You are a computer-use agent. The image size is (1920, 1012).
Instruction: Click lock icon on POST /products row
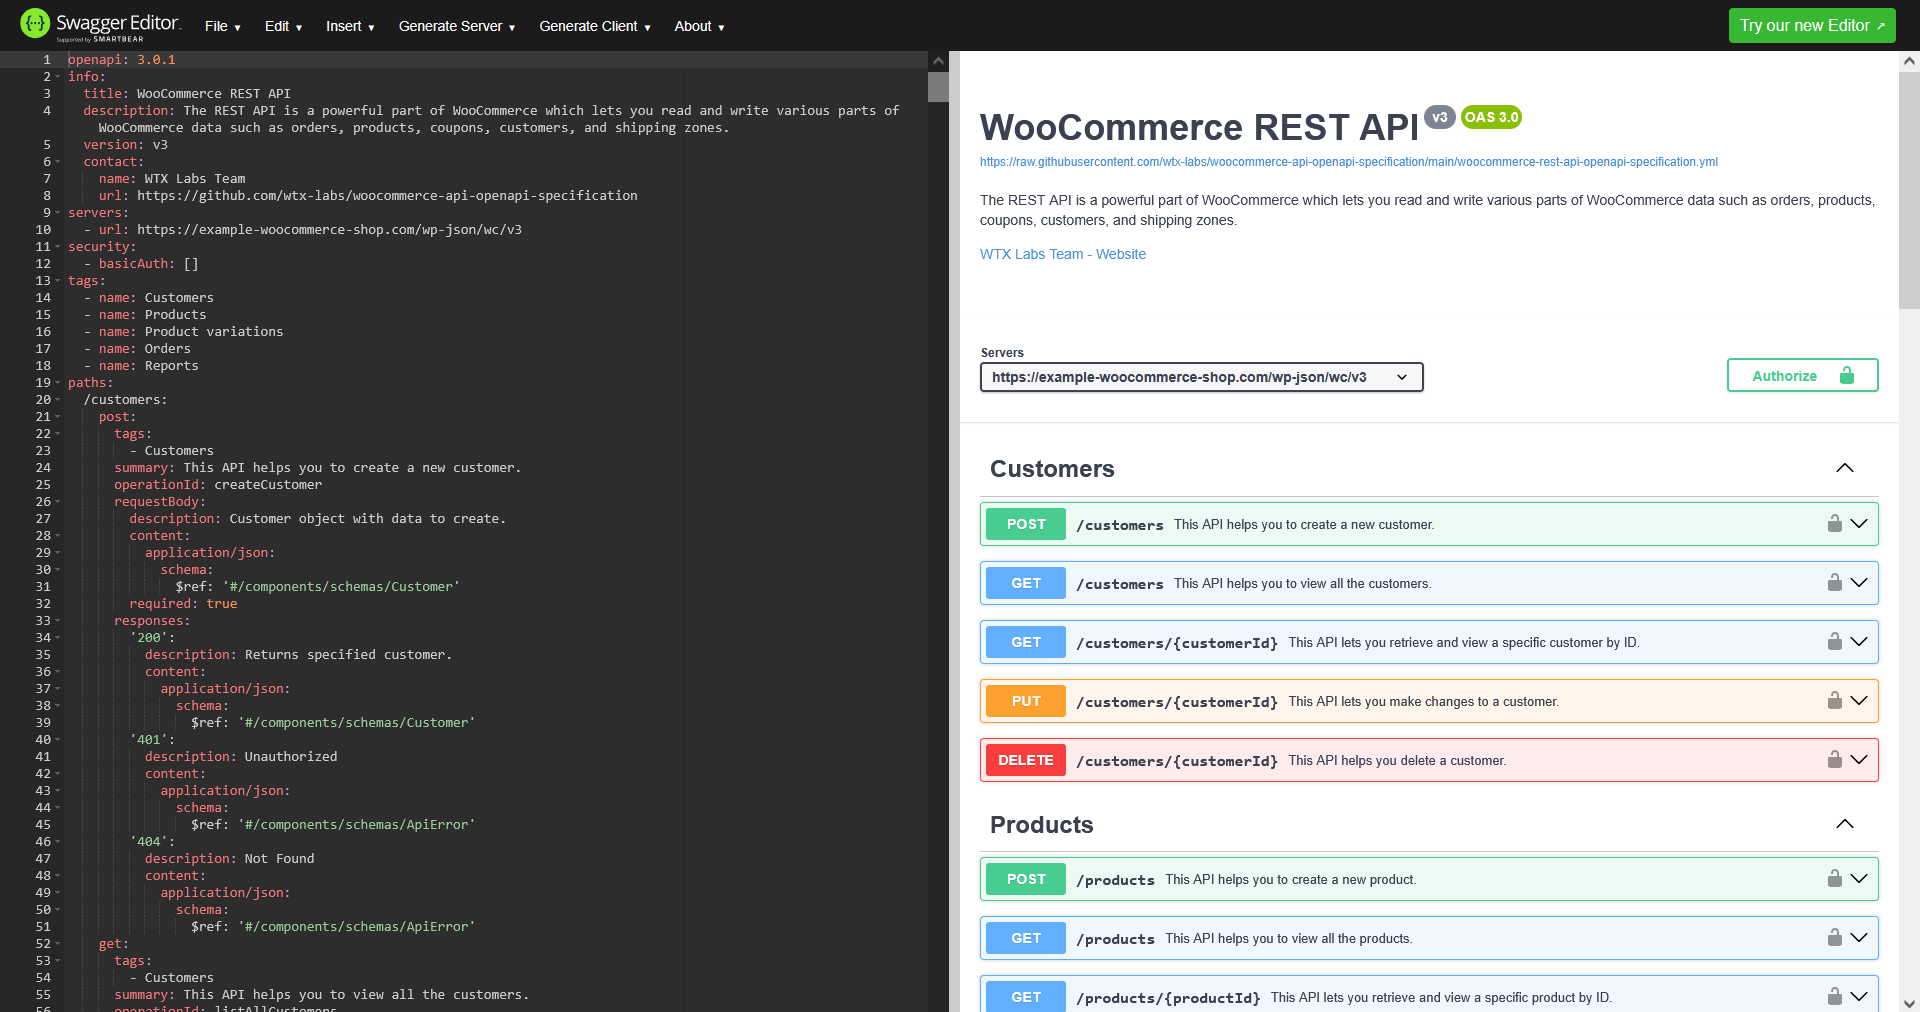[1835, 878]
